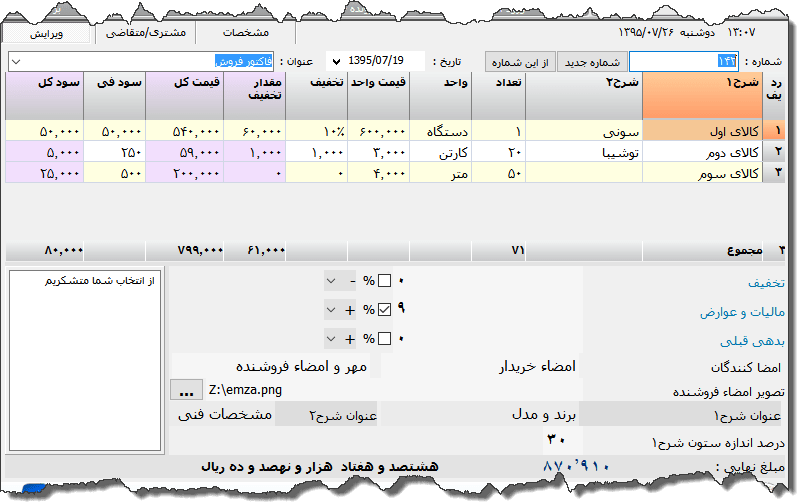
Task: Uncheck the مالیات و عوارض percent checkbox
Action: [x=385, y=310]
